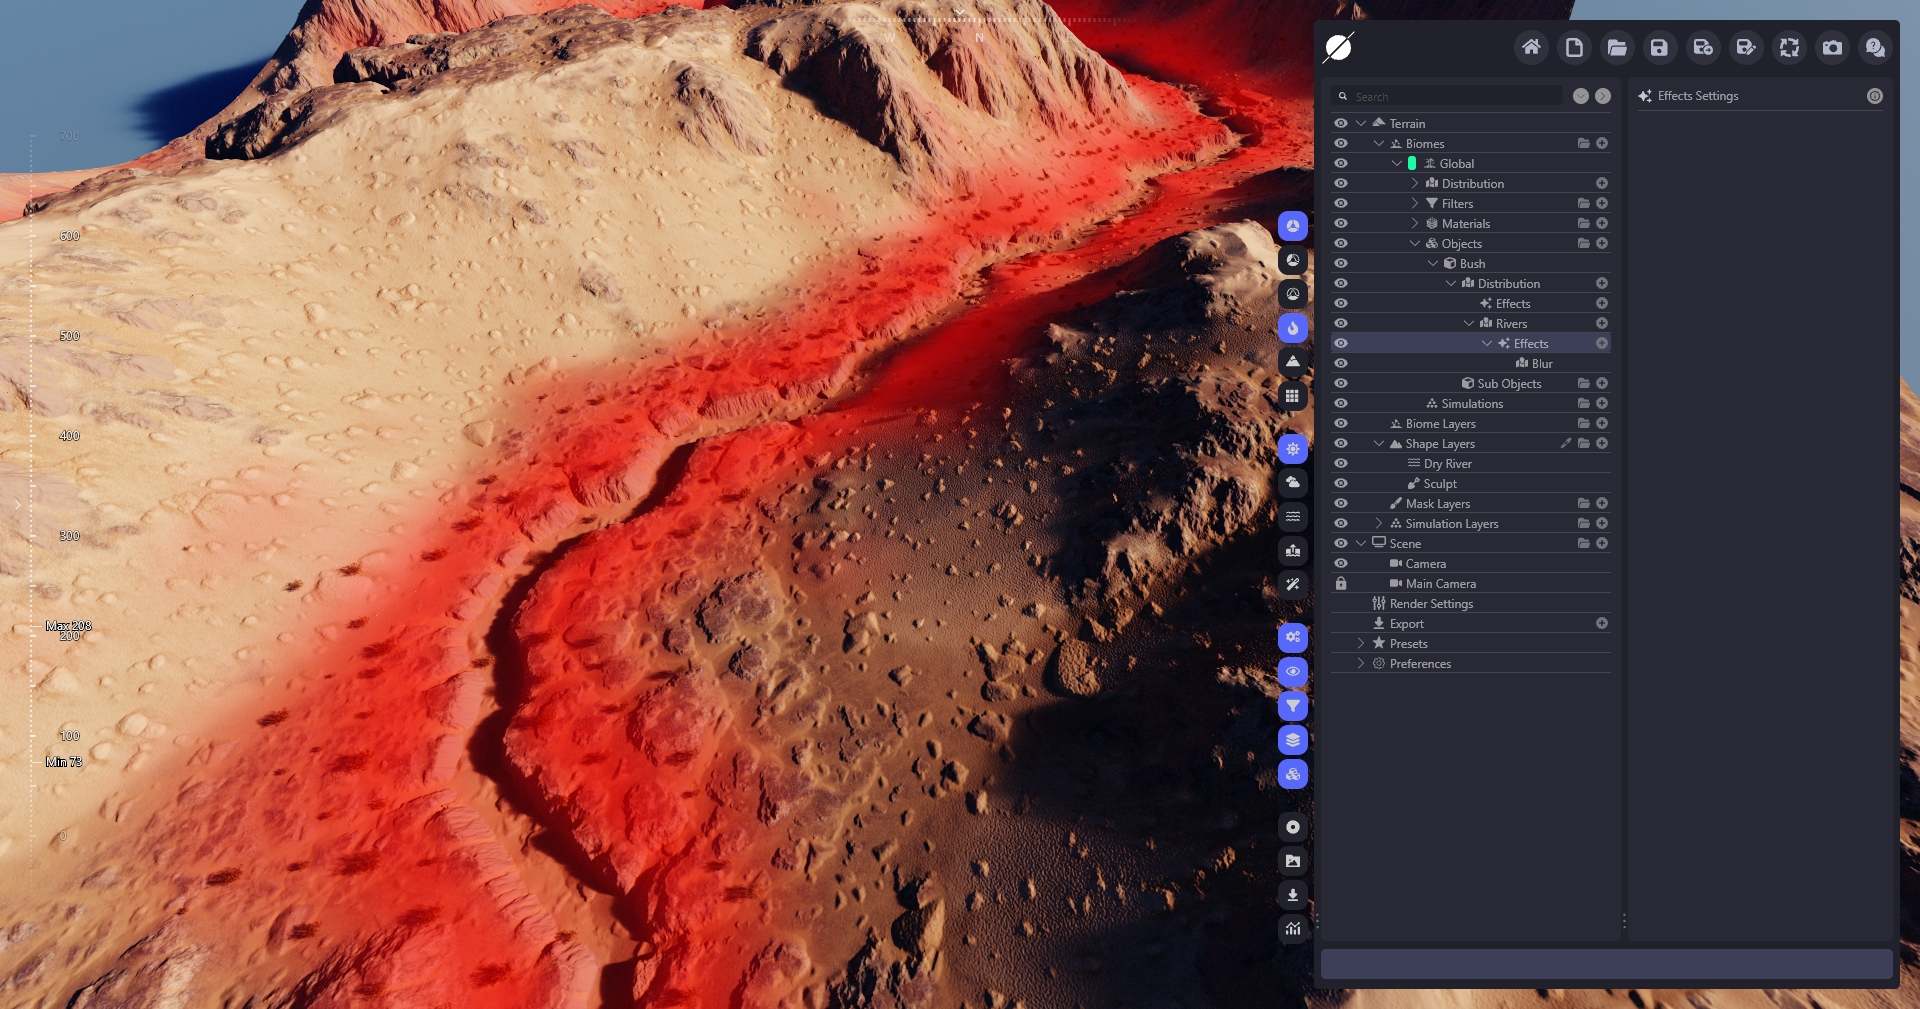Screen dimensions: 1920x1009
Task: Click the Search field in the outliner
Action: 1455,96
